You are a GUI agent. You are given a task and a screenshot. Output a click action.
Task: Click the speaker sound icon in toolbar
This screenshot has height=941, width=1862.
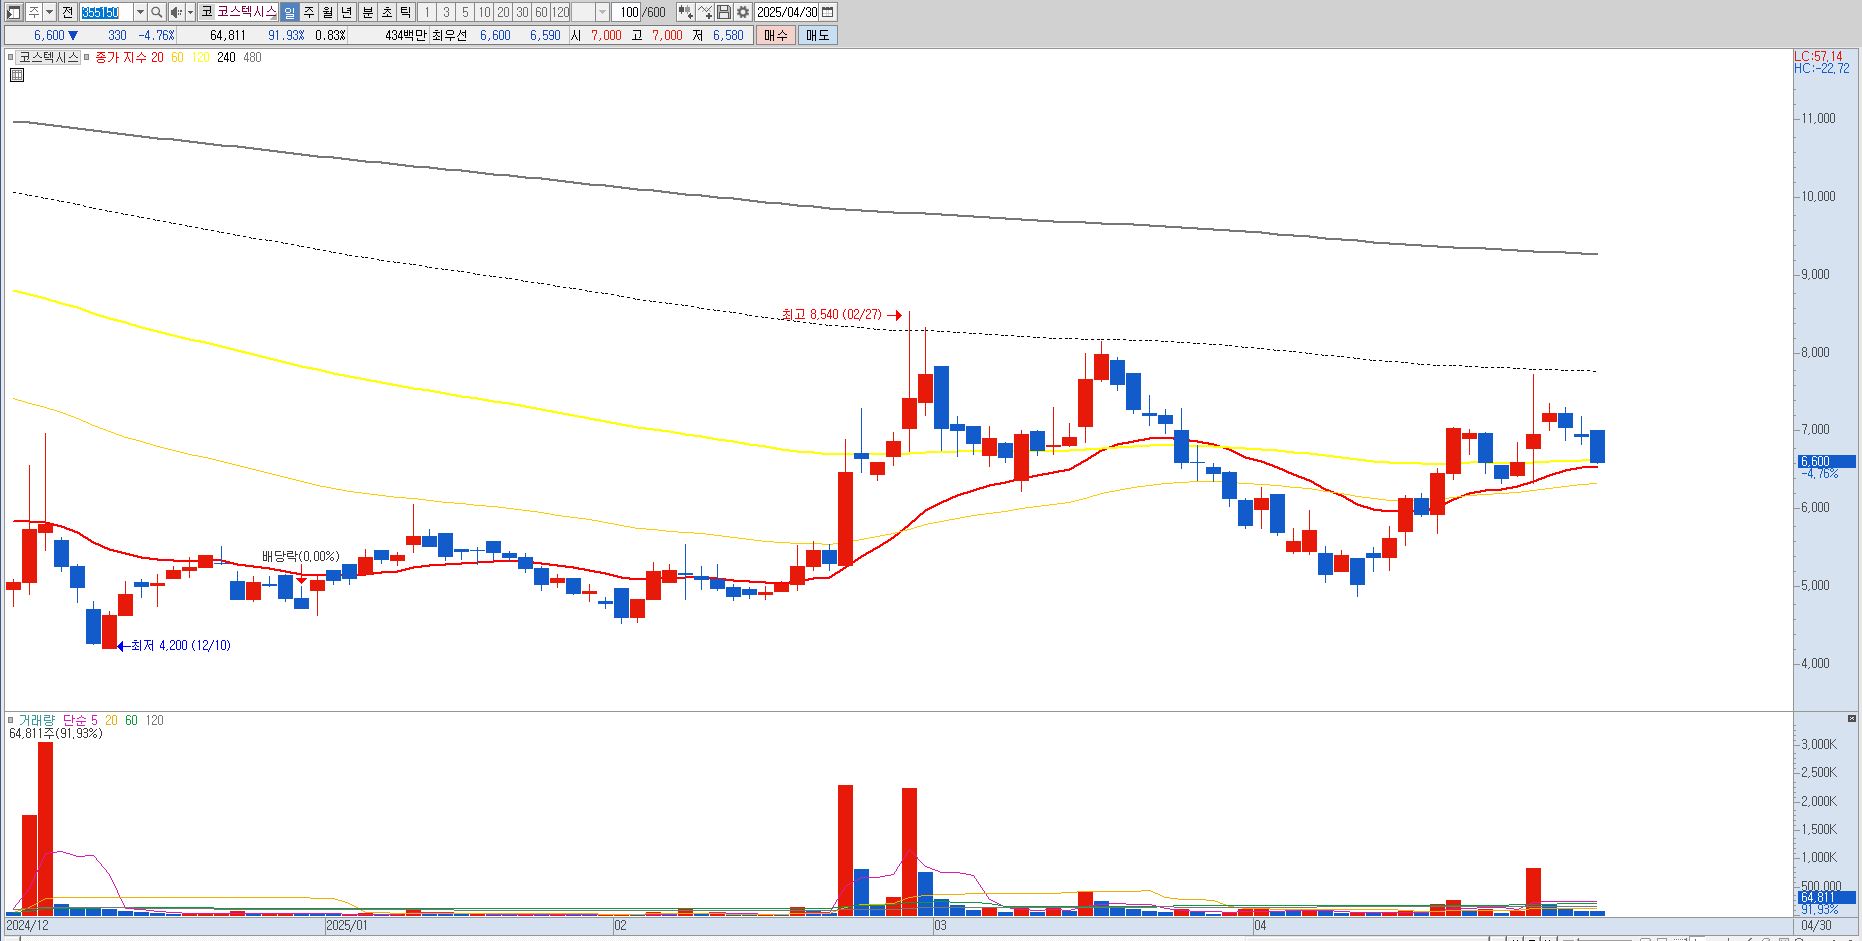click(x=176, y=12)
